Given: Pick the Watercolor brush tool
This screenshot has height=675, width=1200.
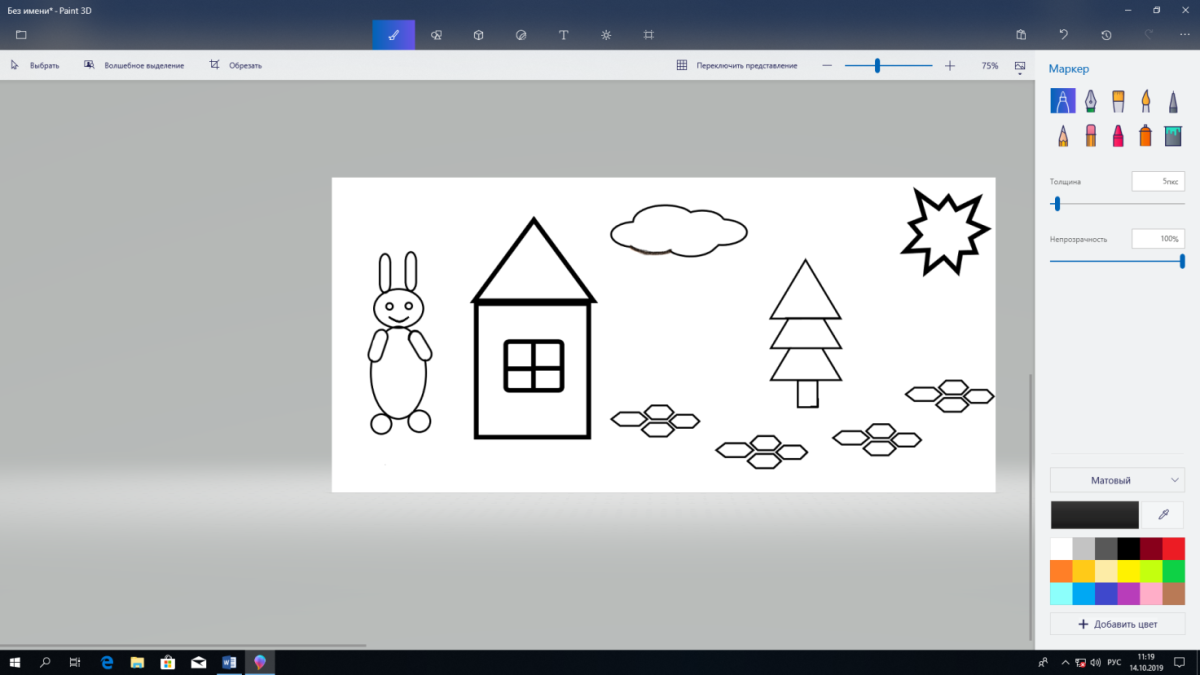Looking at the screenshot, I should tap(1146, 101).
